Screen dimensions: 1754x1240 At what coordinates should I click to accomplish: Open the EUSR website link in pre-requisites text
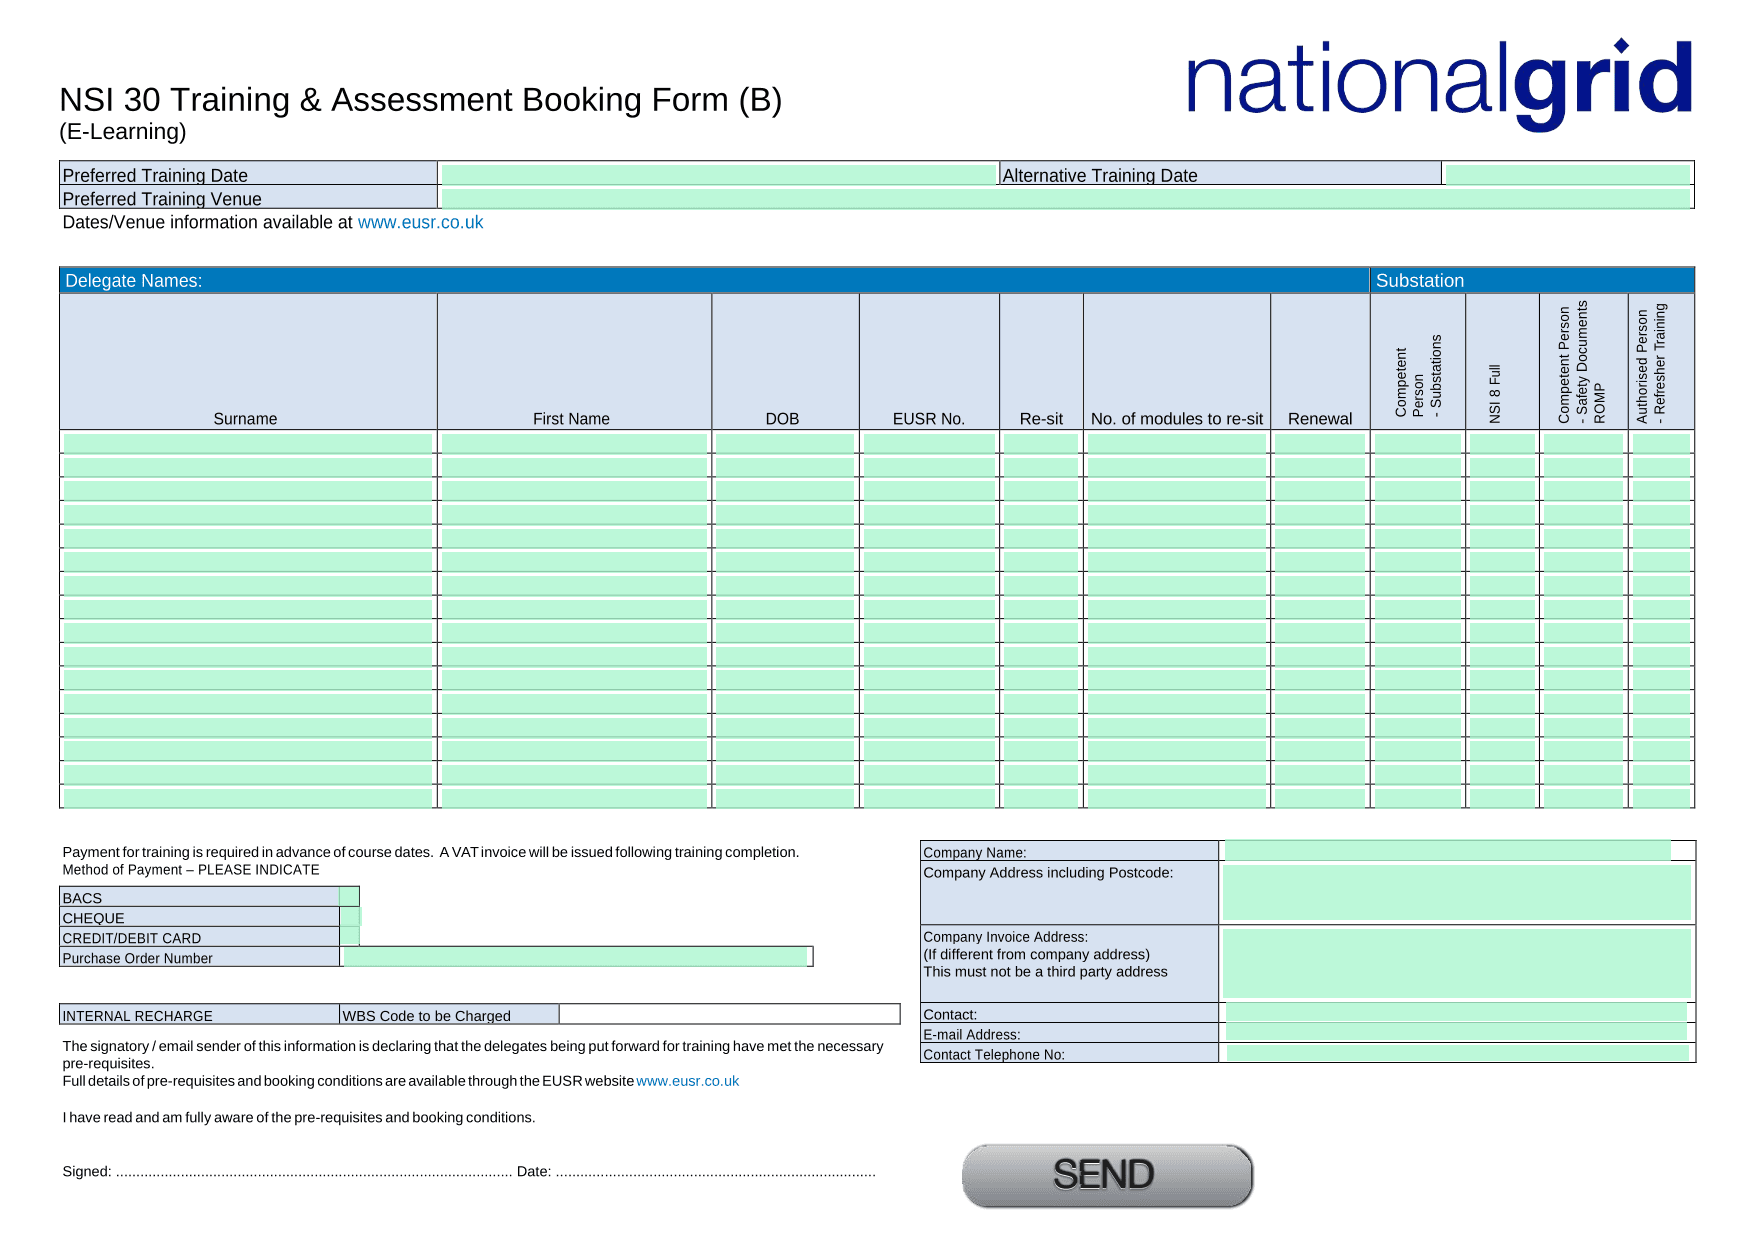(687, 1081)
